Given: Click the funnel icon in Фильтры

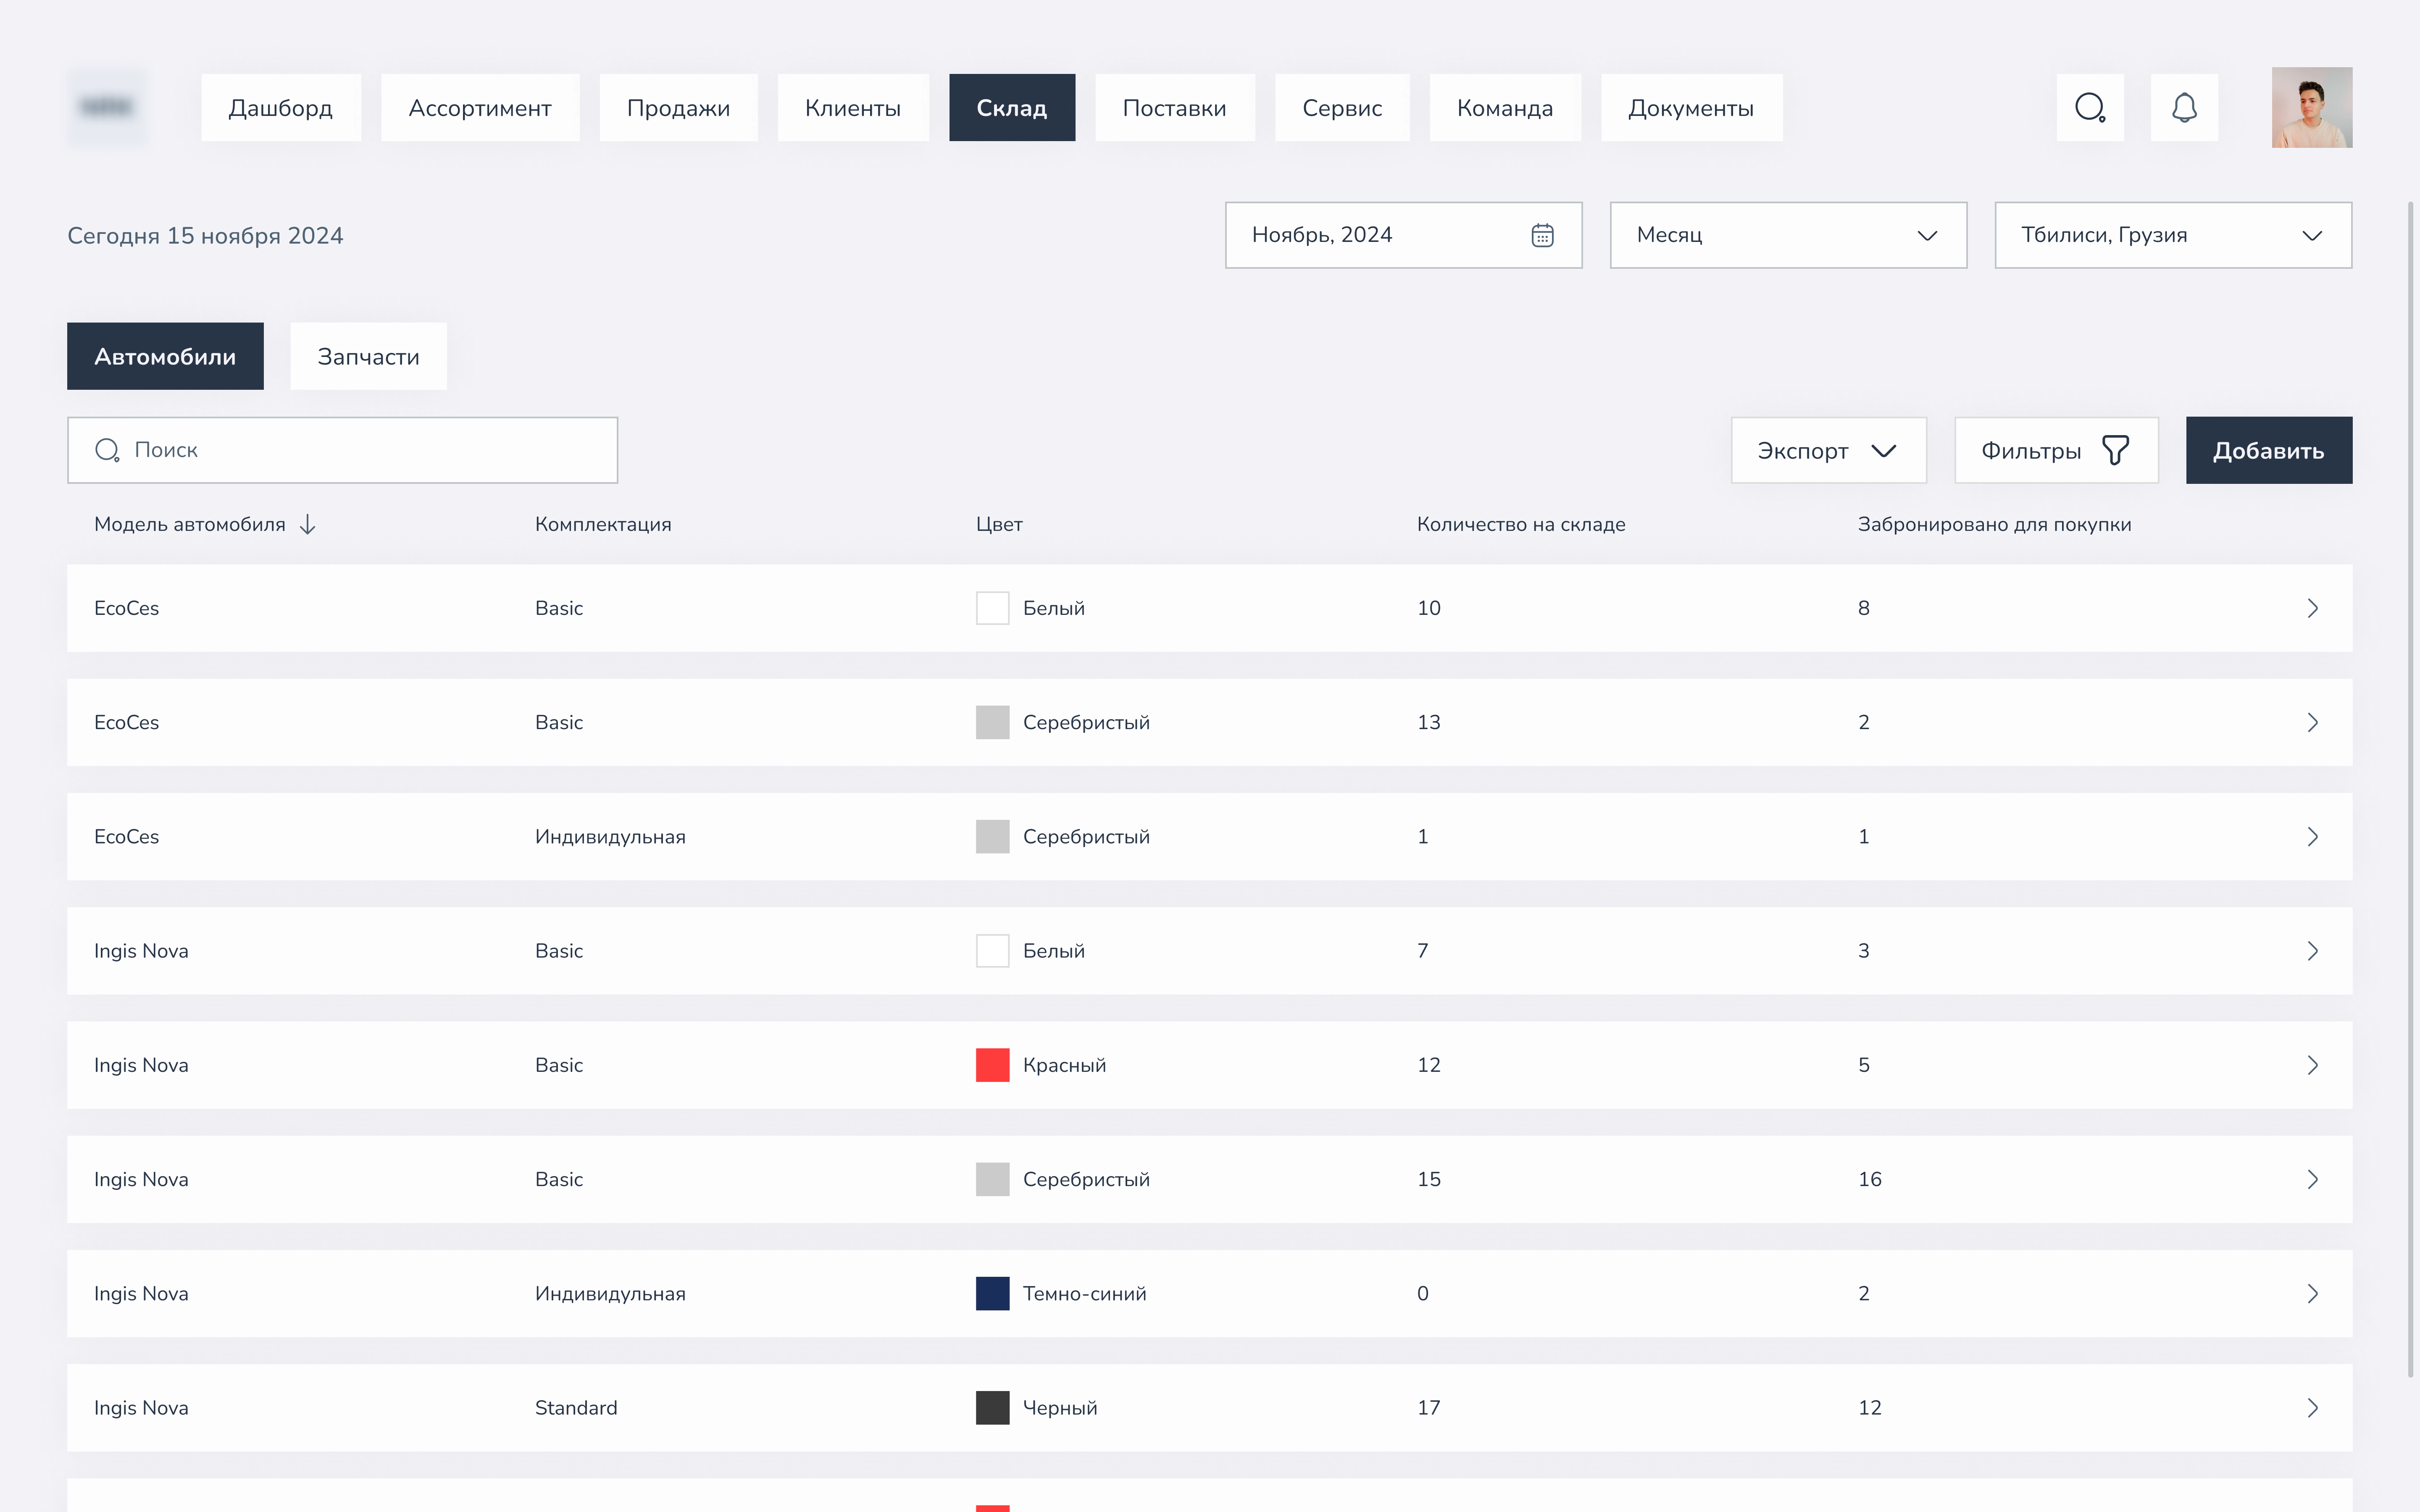Looking at the screenshot, I should pos(2115,450).
